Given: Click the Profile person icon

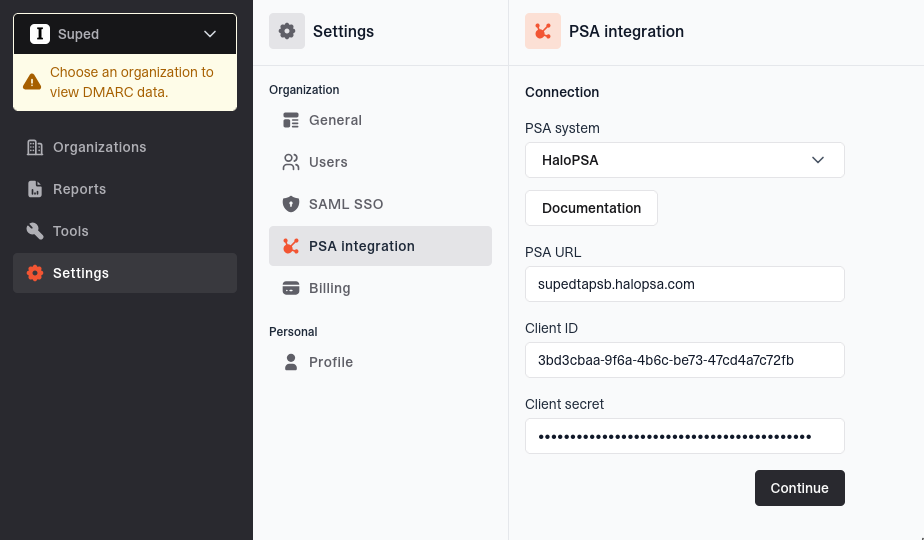Looking at the screenshot, I should (x=291, y=362).
